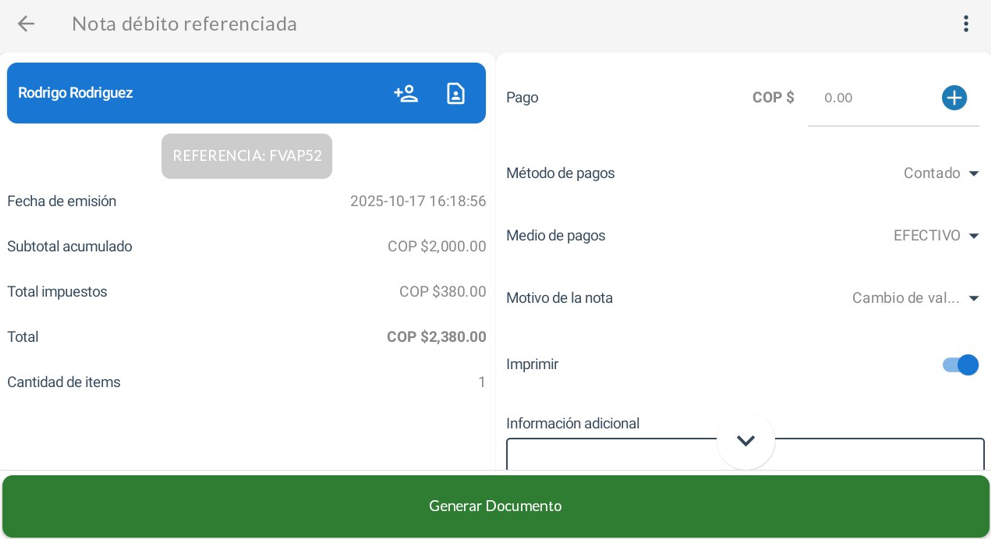
Task: Tap the add customer person icon
Action: (406, 93)
